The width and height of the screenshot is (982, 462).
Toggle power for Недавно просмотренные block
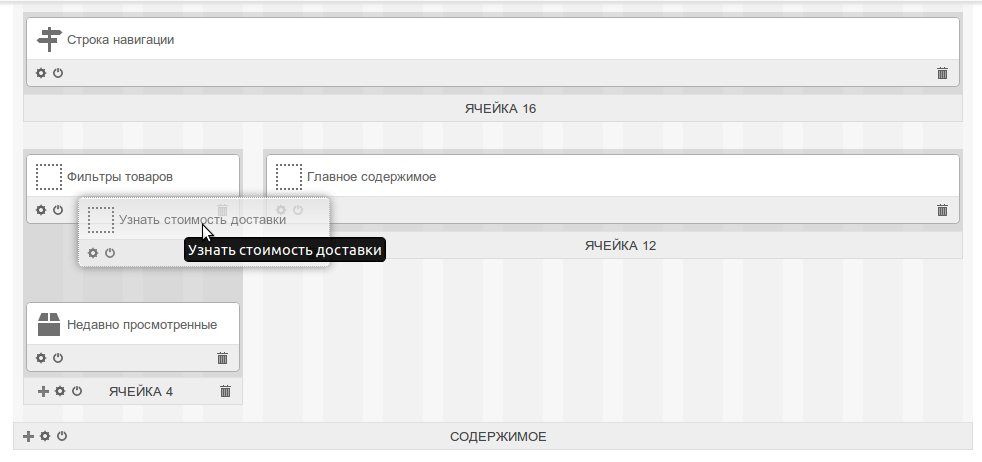[58, 358]
